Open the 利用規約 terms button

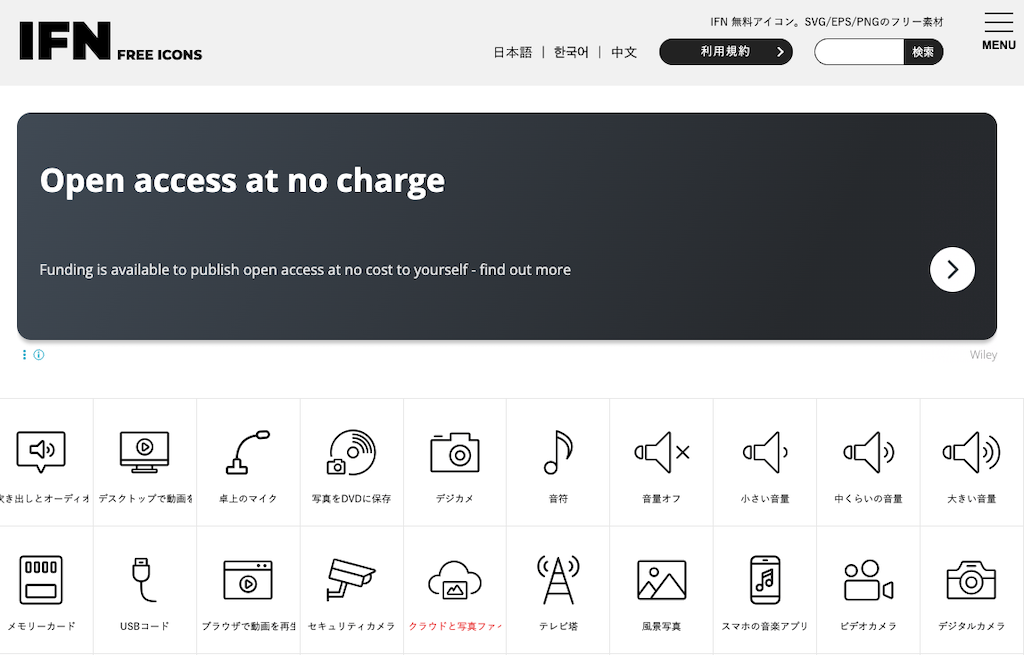point(726,52)
